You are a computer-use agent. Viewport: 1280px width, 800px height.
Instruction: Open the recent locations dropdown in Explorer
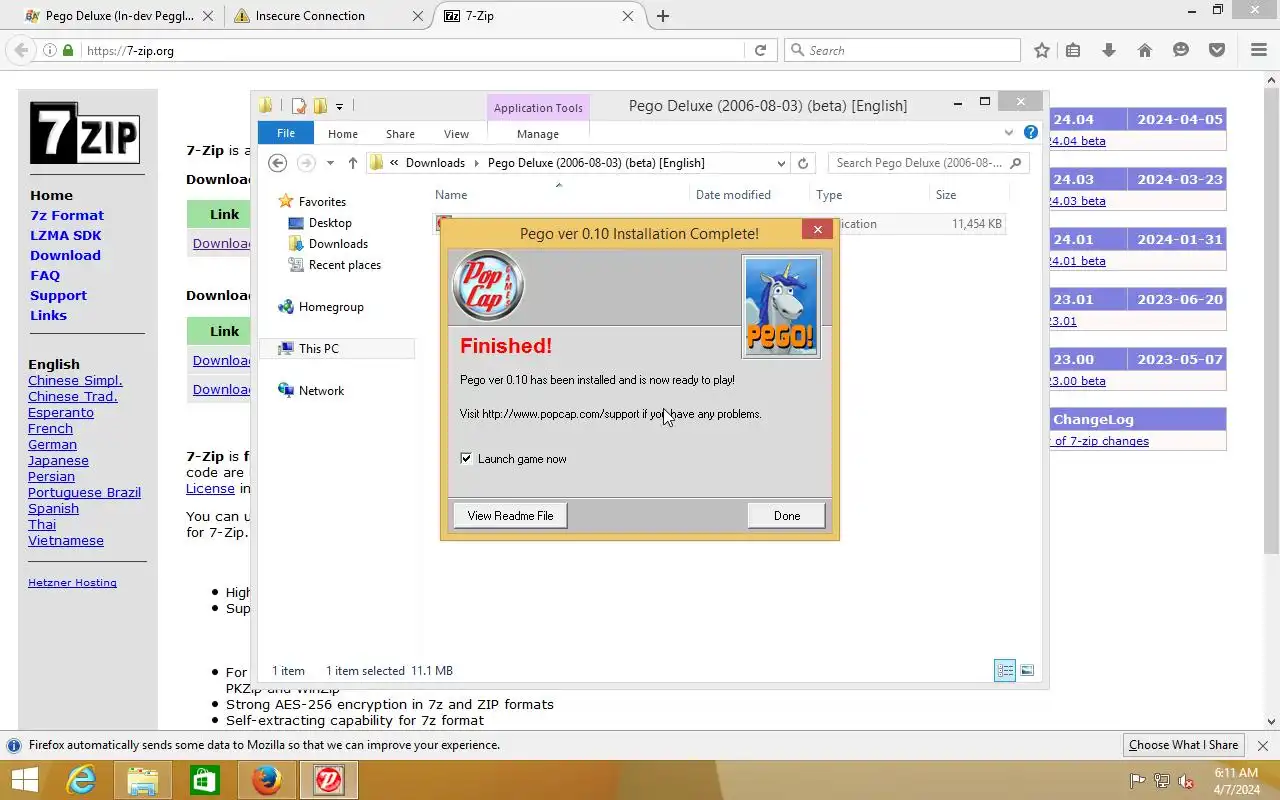330,163
